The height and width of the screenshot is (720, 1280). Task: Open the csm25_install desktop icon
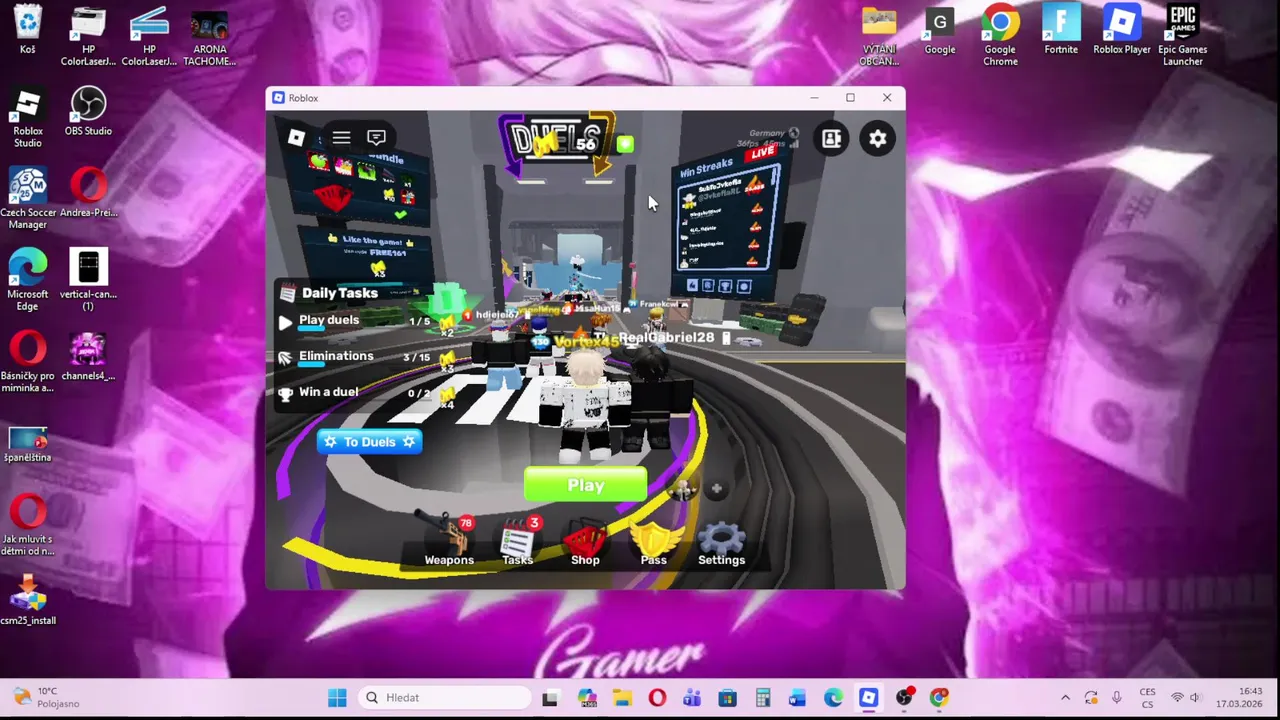point(28,600)
